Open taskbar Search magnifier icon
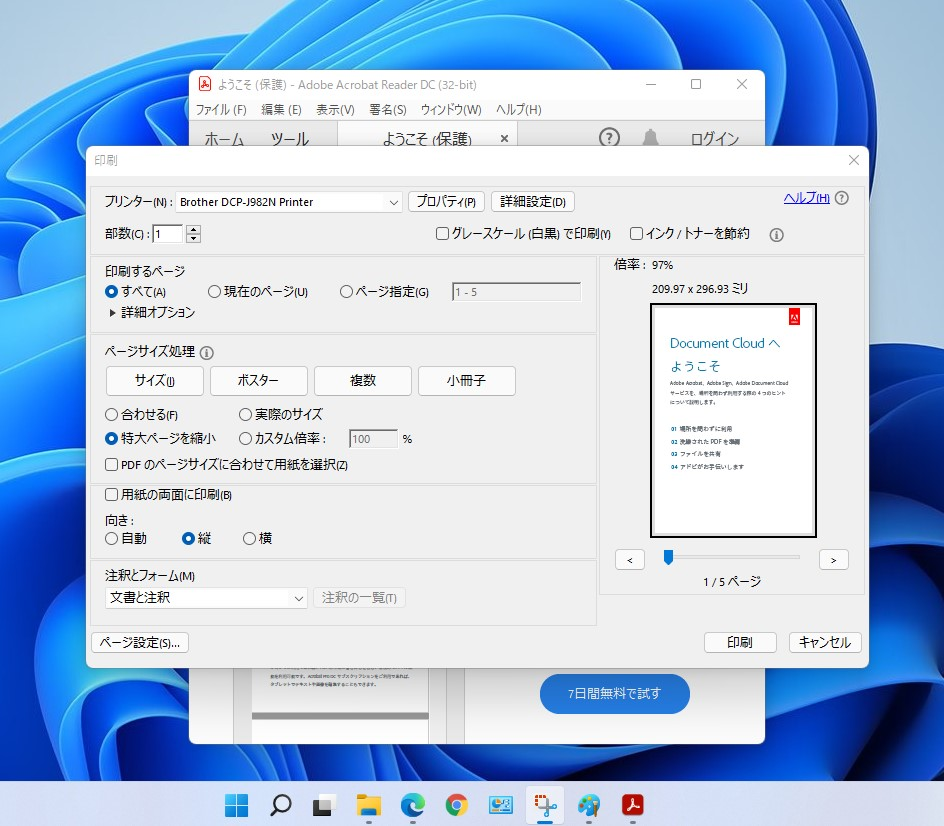The image size is (944, 826). [x=280, y=805]
